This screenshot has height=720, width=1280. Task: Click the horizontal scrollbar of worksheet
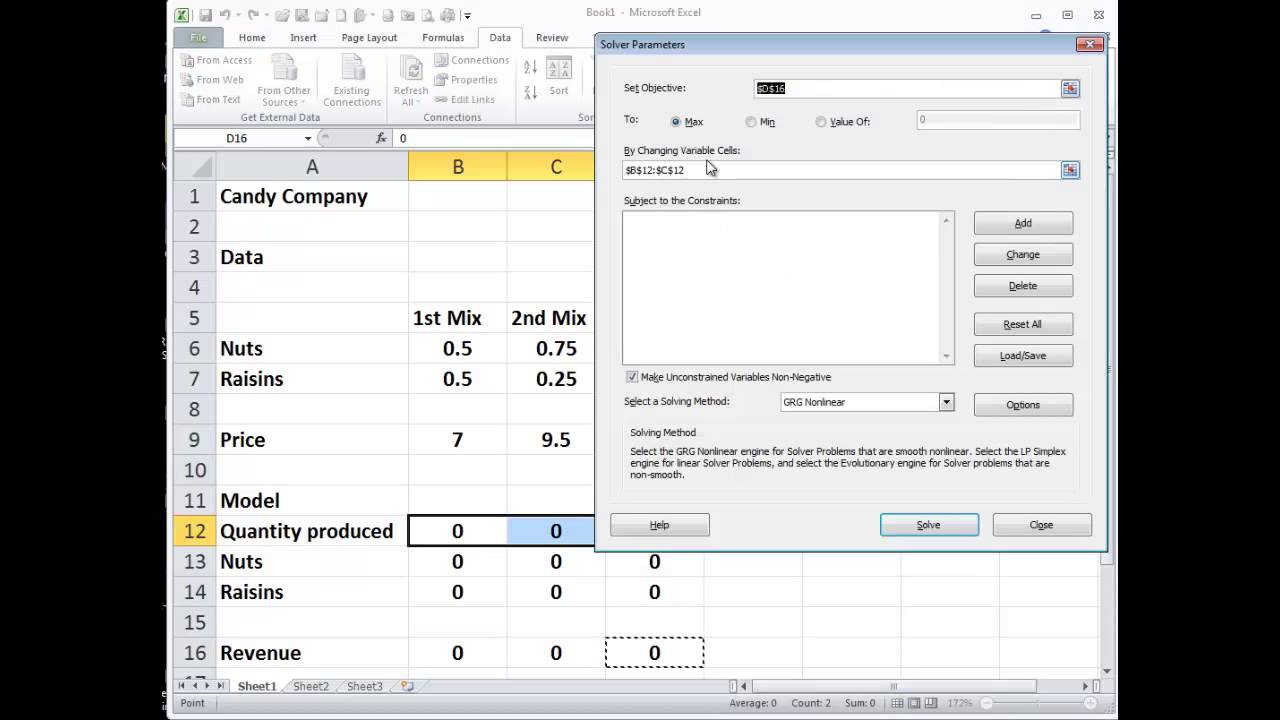point(912,687)
